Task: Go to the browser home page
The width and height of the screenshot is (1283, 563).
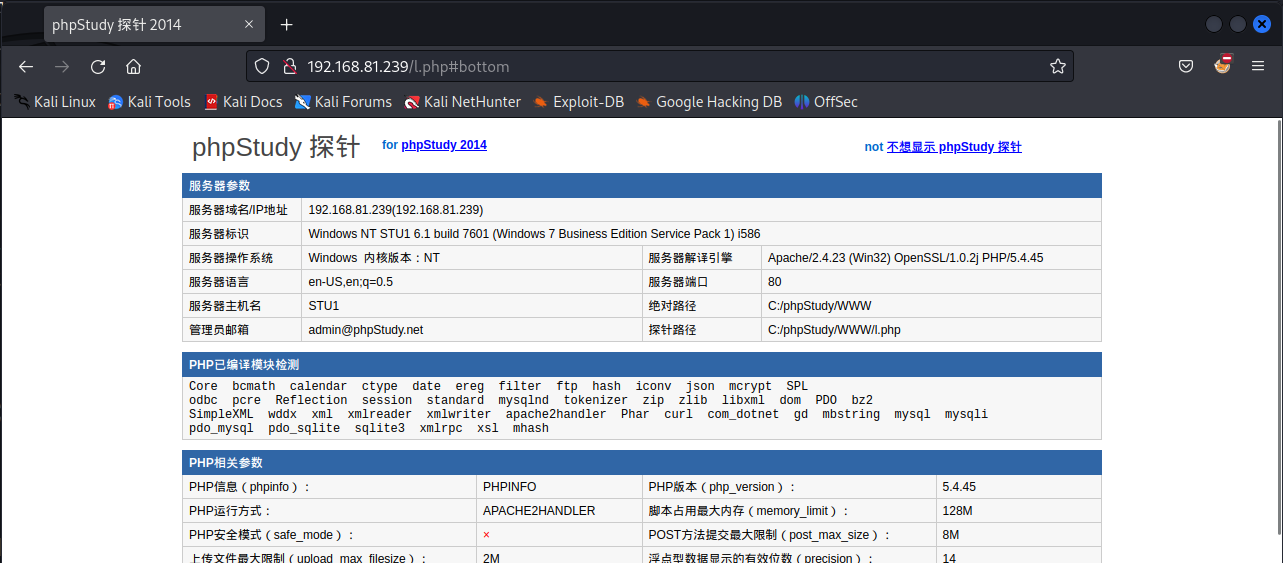Action: [x=133, y=67]
